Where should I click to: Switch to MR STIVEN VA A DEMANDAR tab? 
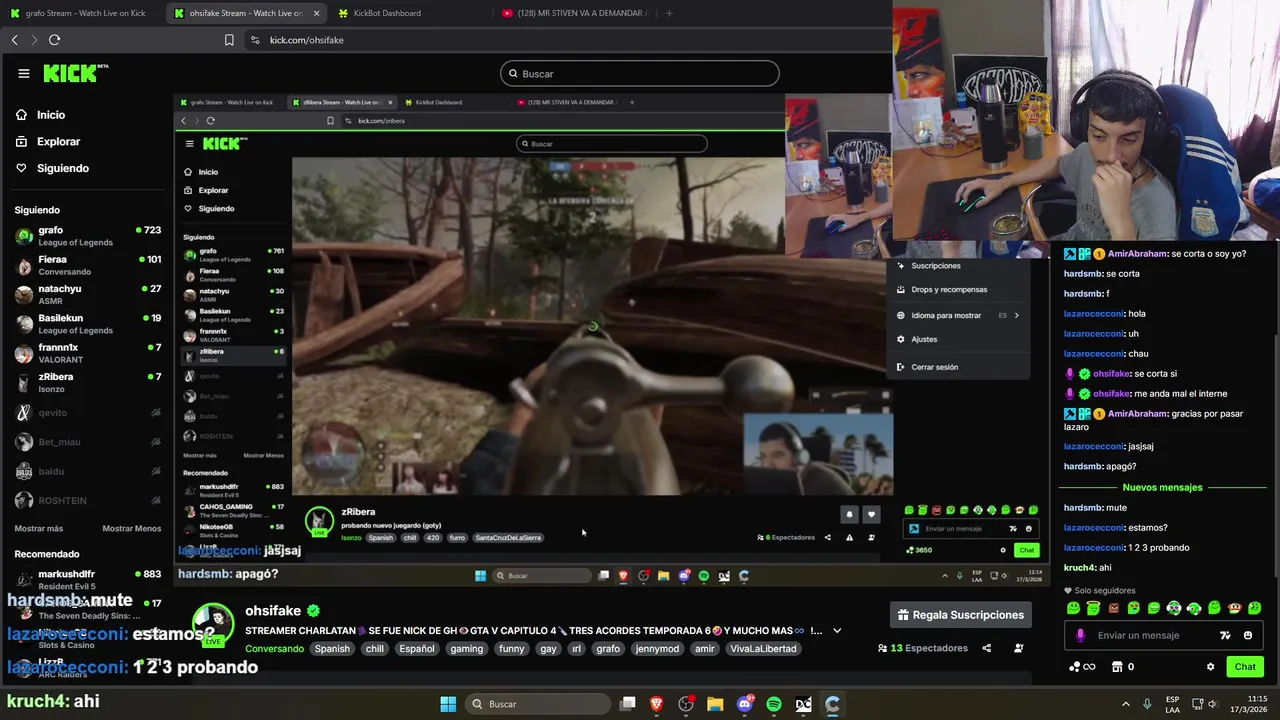click(x=575, y=13)
